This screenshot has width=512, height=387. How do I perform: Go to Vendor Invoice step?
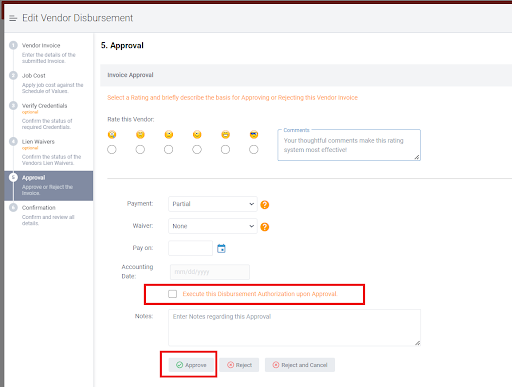(48, 53)
